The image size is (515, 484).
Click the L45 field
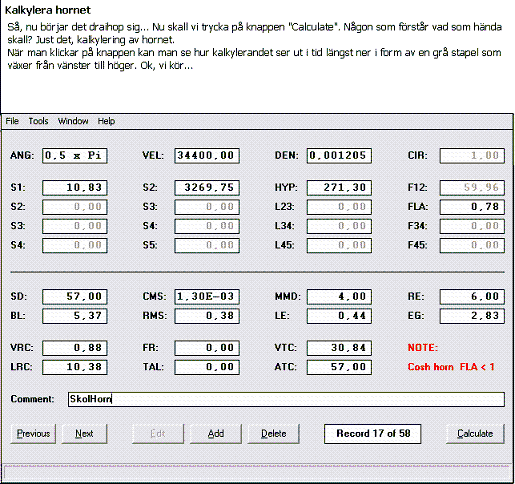pos(339,246)
